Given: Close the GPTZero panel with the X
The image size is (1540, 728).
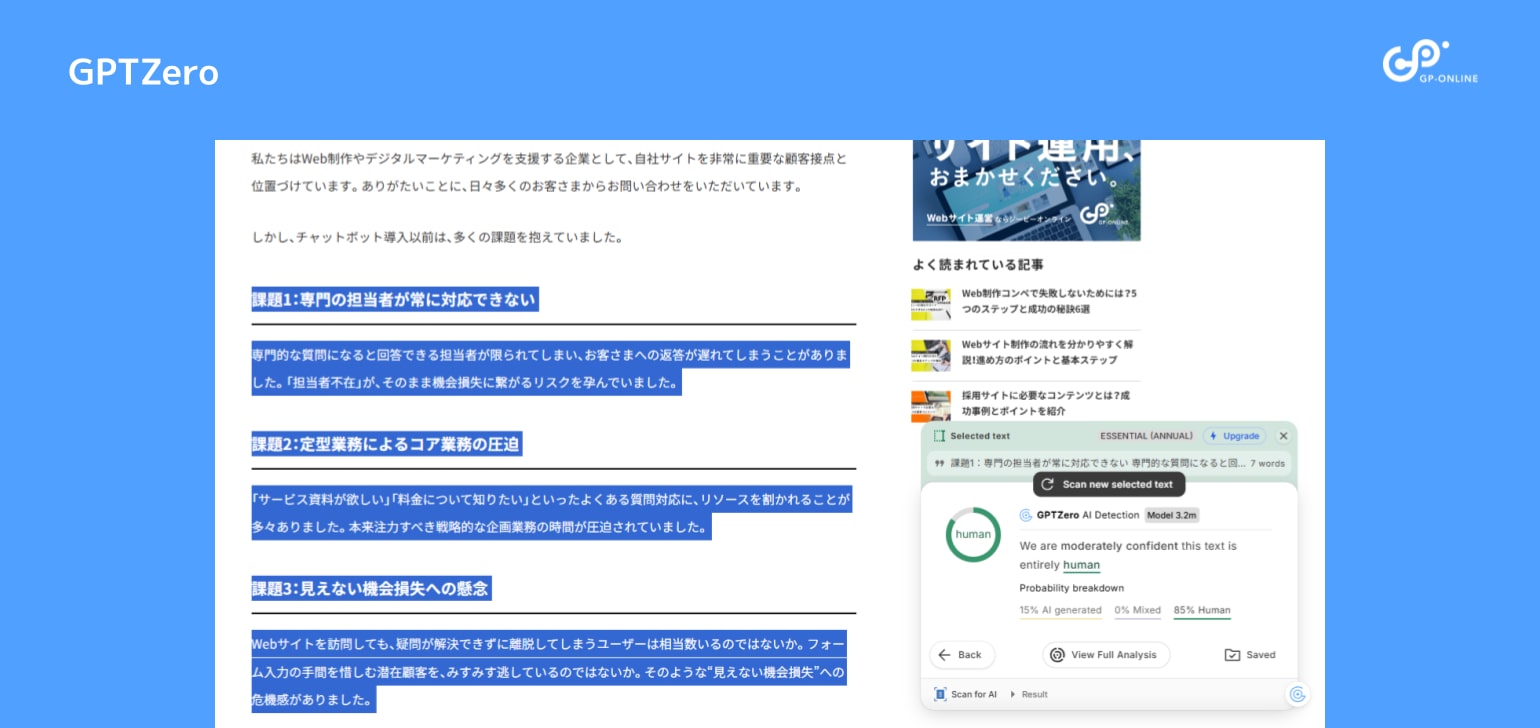Looking at the screenshot, I should [1283, 436].
